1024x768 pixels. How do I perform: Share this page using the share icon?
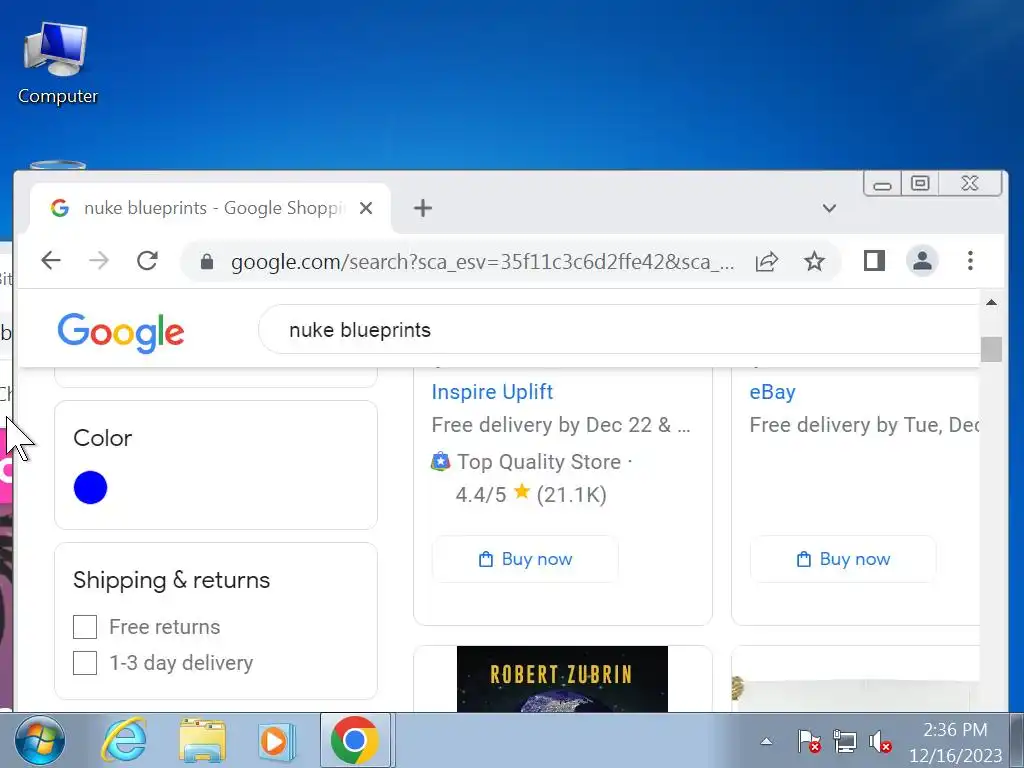point(767,261)
